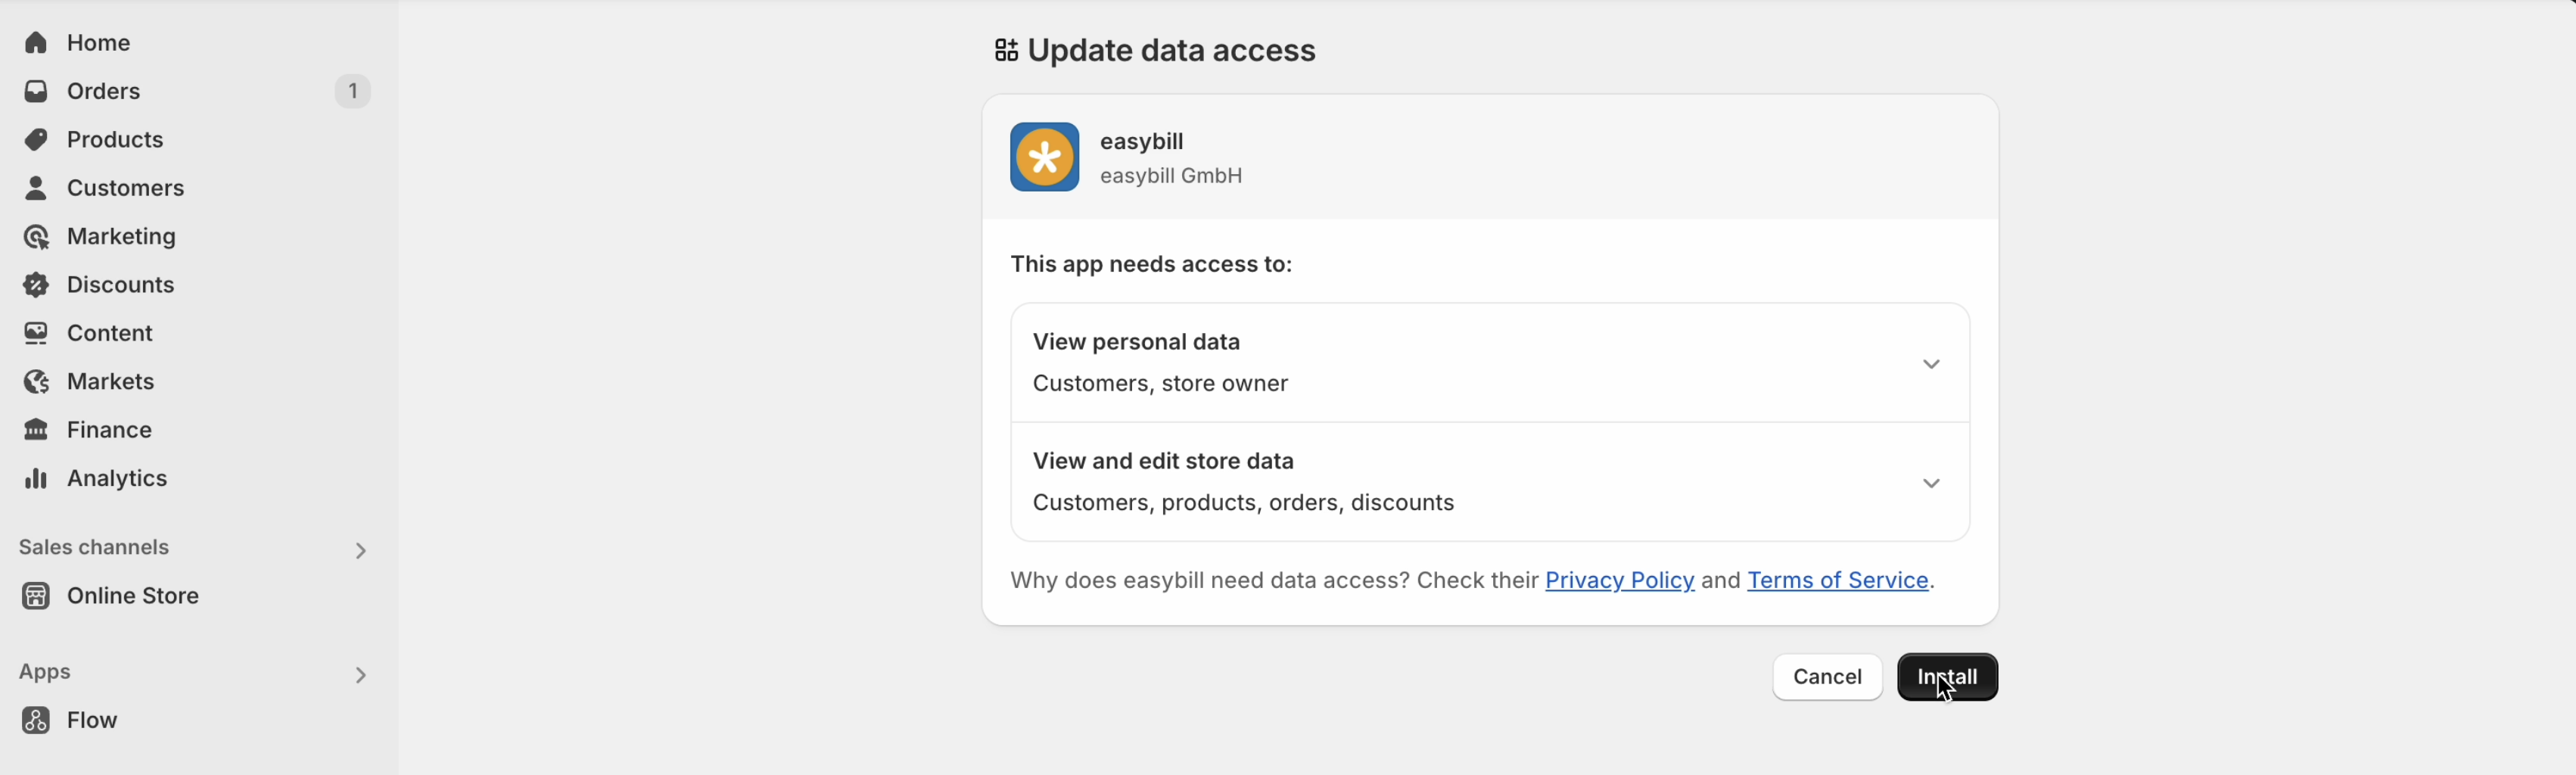This screenshot has height=775, width=2576.
Task: Open the Online Store sales channel
Action: point(133,596)
